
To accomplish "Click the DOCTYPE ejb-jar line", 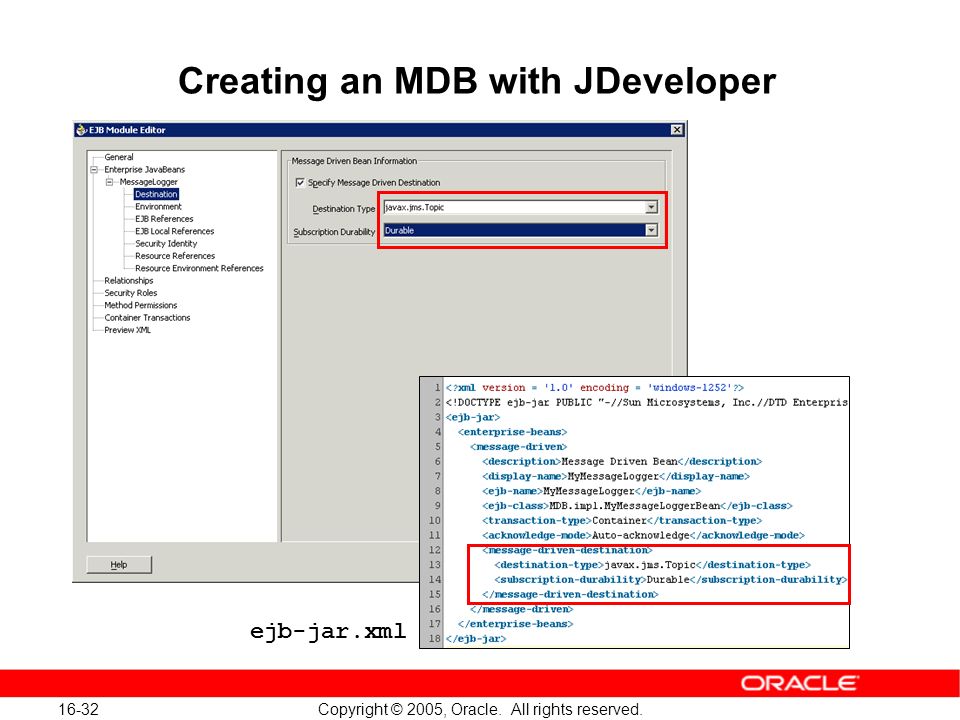I will [x=647, y=402].
